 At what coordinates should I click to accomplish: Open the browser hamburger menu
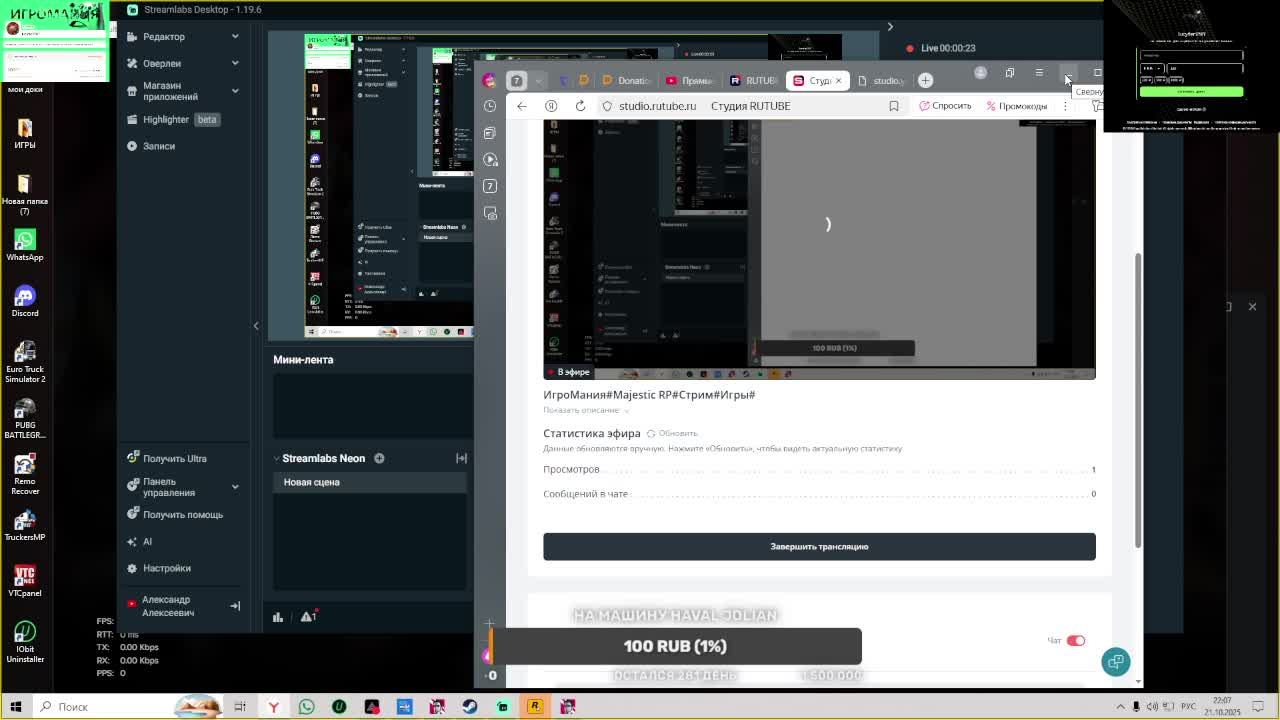click(x=1039, y=73)
